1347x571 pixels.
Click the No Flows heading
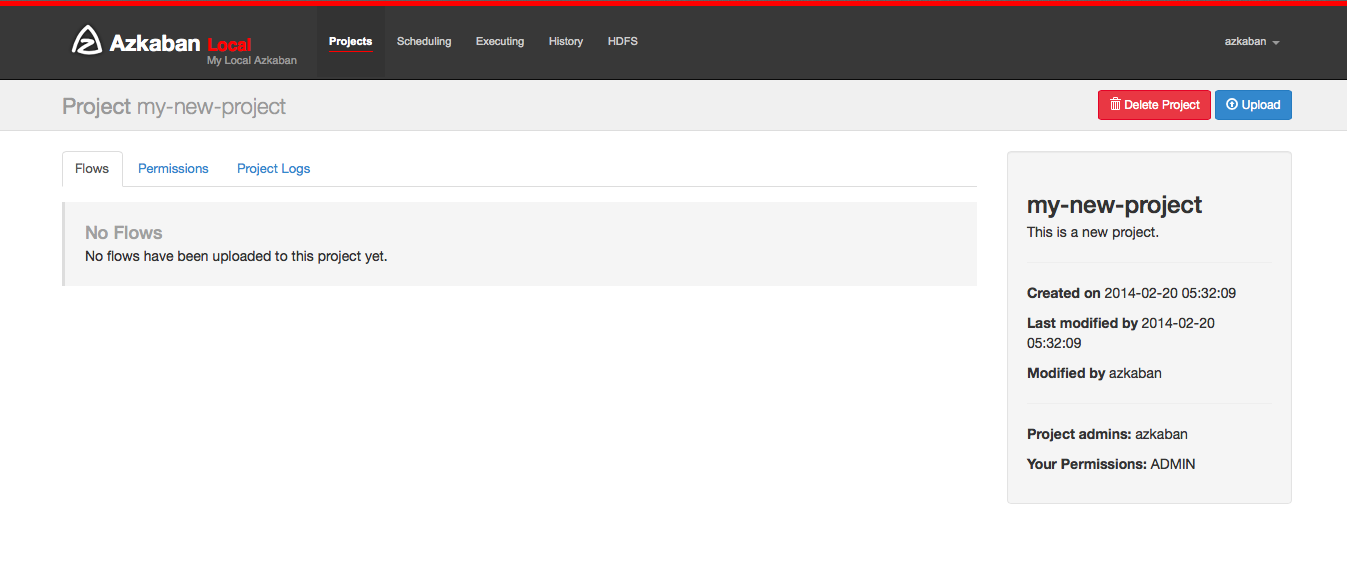click(x=124, y=232)
